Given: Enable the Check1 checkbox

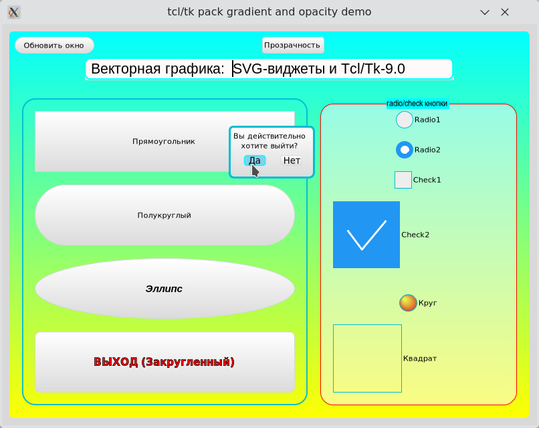Looking at the screenshot, I should click(x=403, y=180).
